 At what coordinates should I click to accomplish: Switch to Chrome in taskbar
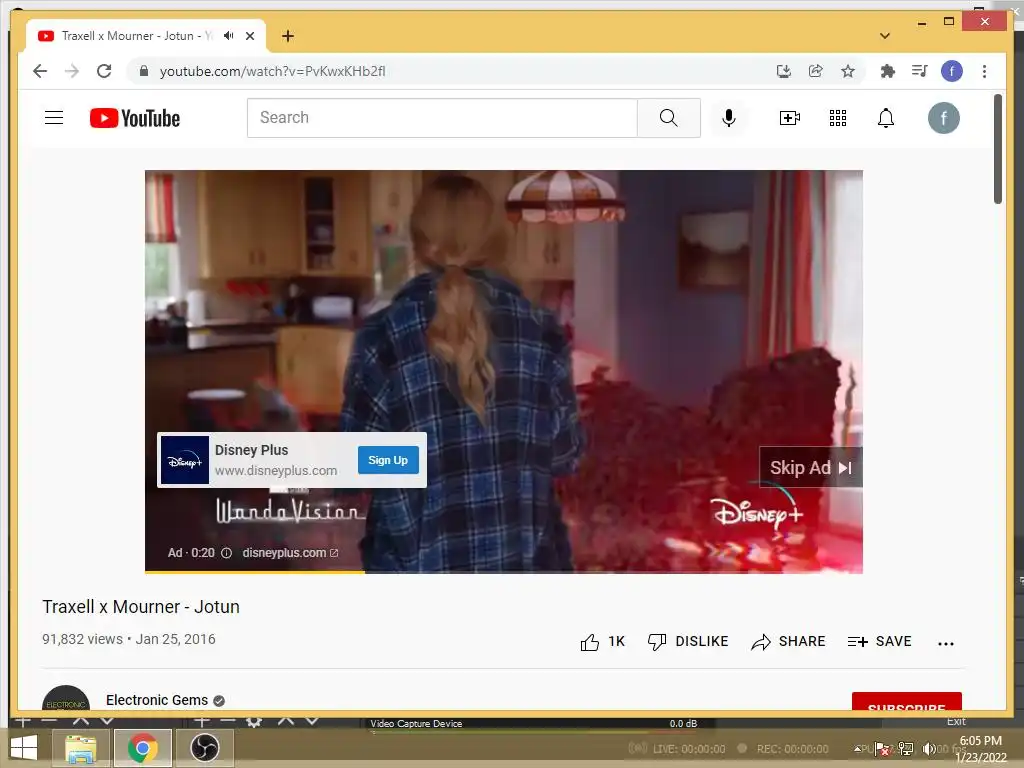(143, 748)
